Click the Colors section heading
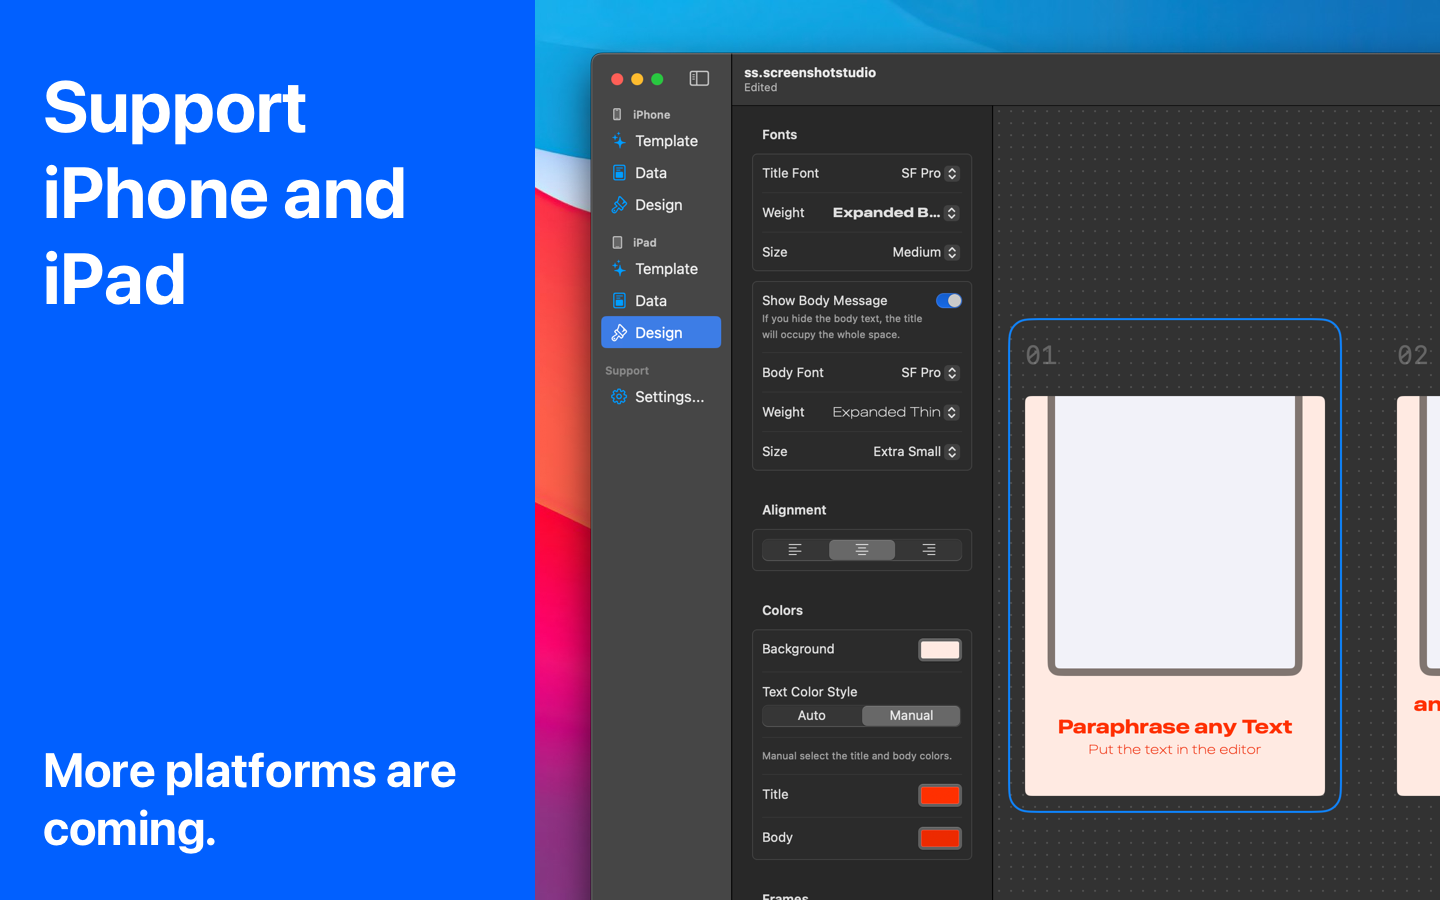Viewport: 1440px width, 900px height. 782,611
